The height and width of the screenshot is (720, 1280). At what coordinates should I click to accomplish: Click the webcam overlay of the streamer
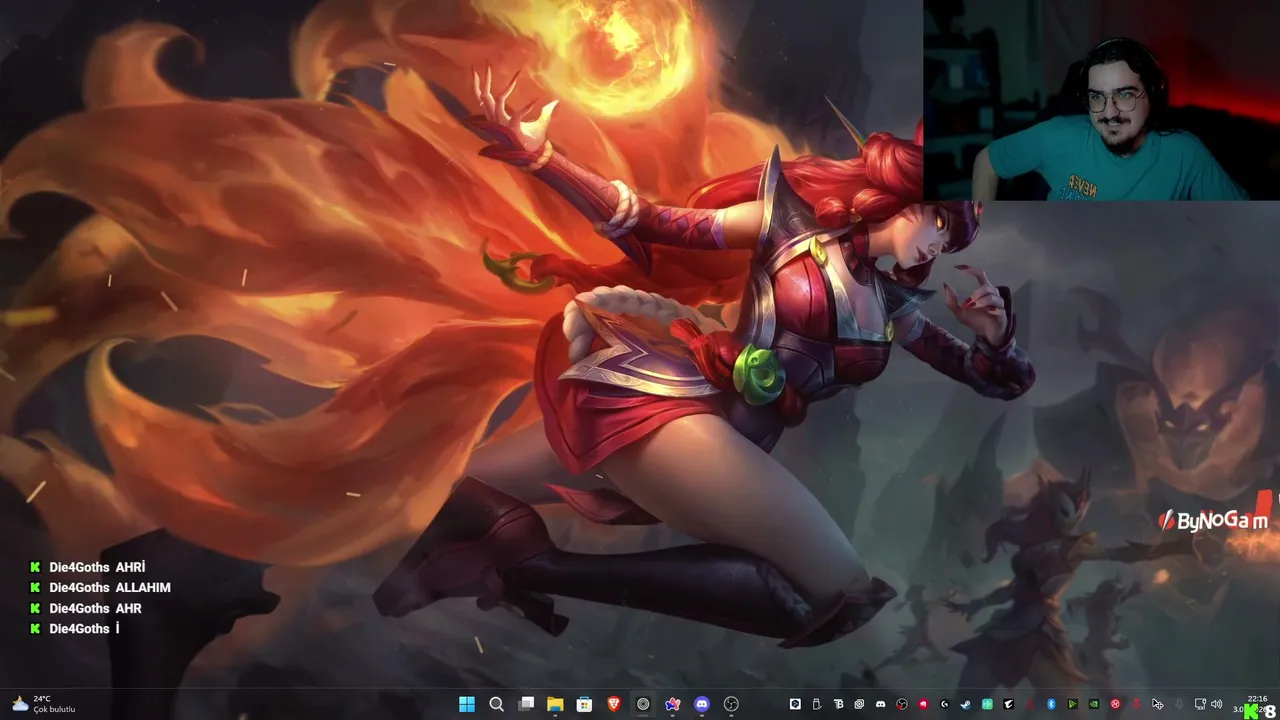(1101, 100)
